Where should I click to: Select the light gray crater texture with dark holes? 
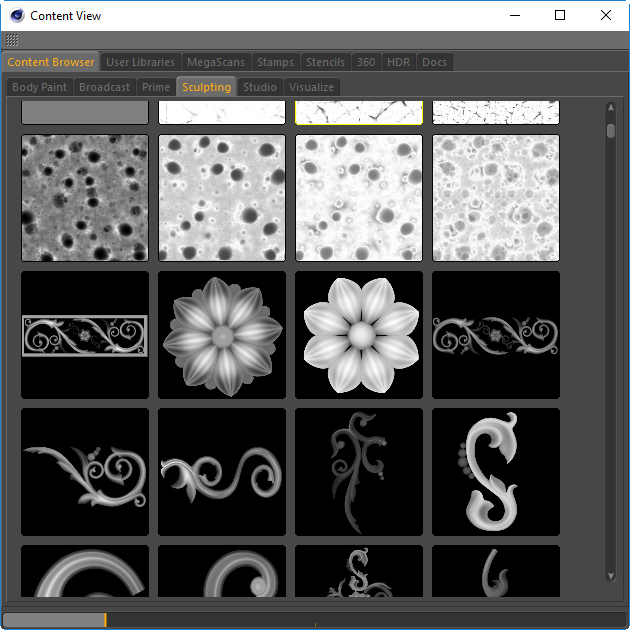pos(222,198)
